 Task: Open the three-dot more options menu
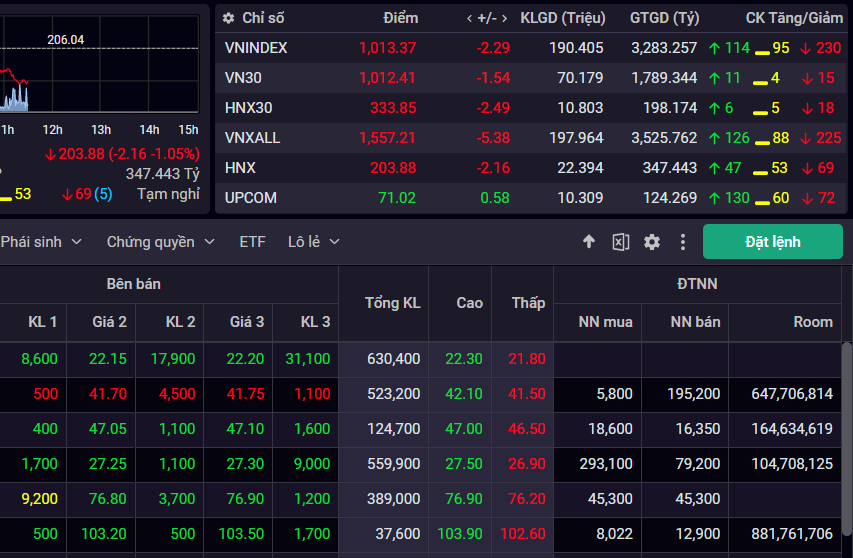pos(683,241)
